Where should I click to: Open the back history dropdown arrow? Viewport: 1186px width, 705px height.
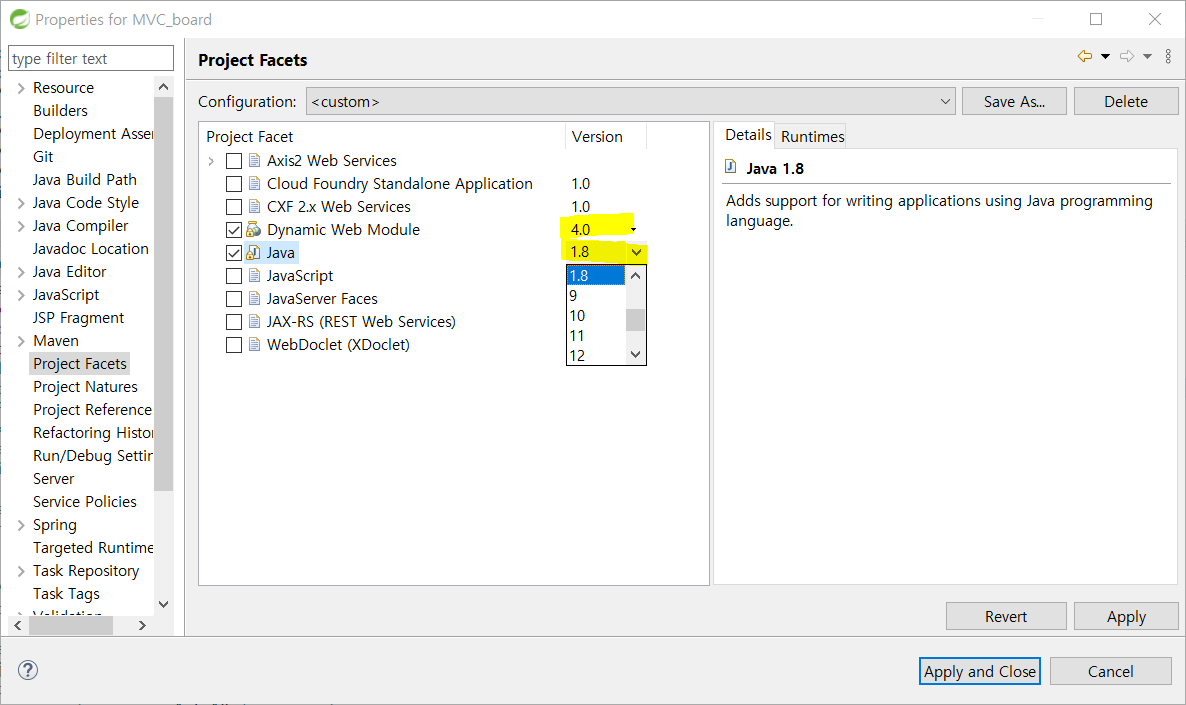1105,57
